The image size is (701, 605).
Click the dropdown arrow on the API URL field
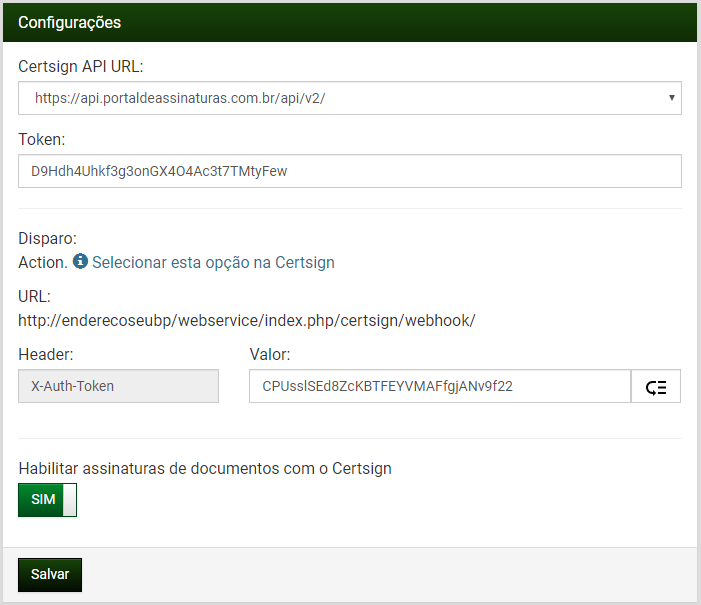[671, 98]
